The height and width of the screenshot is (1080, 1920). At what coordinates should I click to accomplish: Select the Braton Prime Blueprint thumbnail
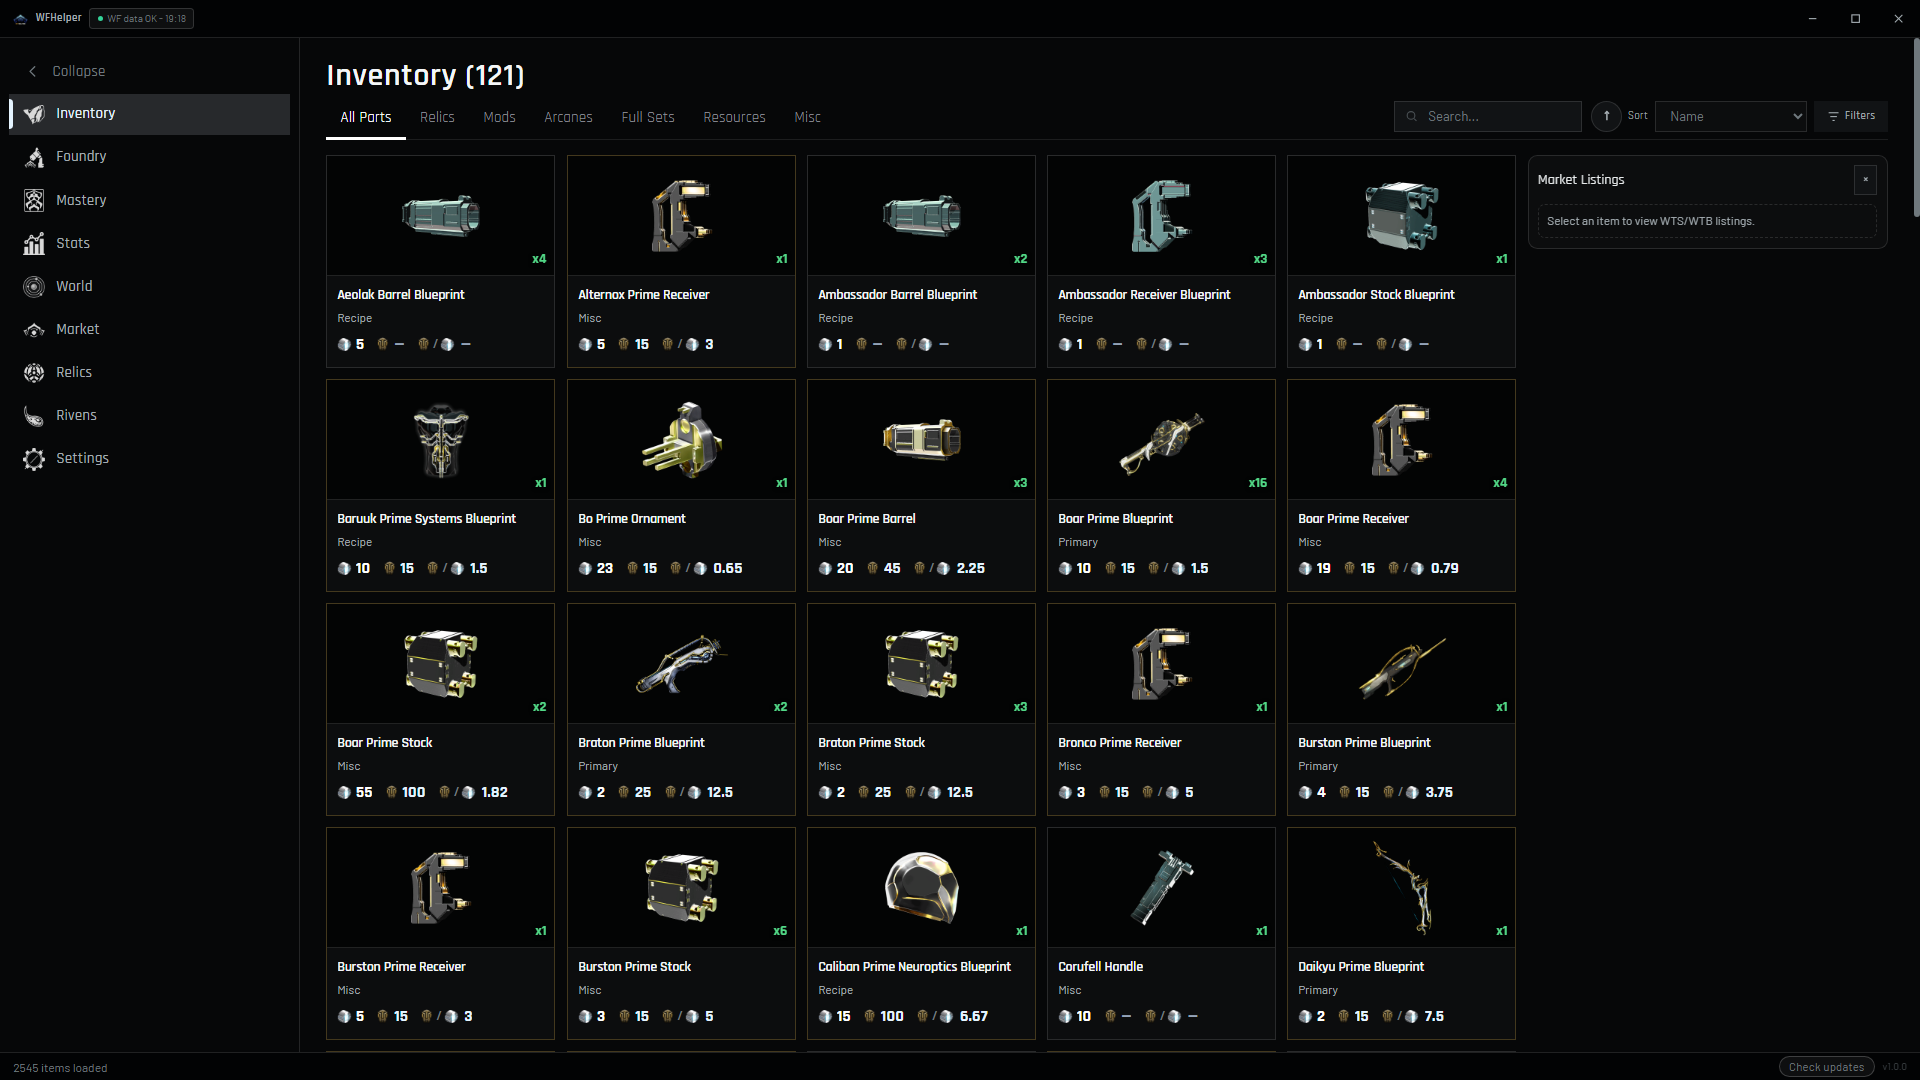coord(681,664)
